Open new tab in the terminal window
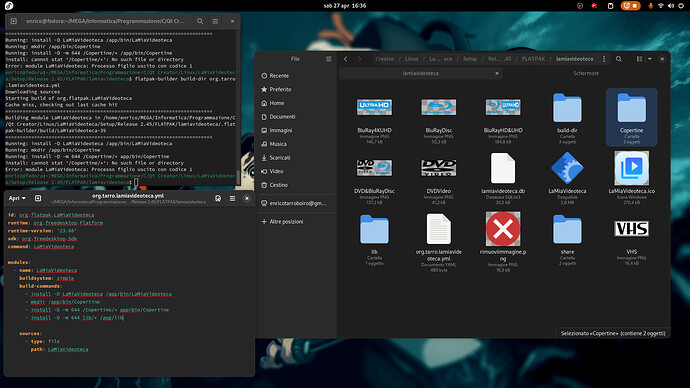Viewport: 690px width, 388px height. [x=14, y=21]
